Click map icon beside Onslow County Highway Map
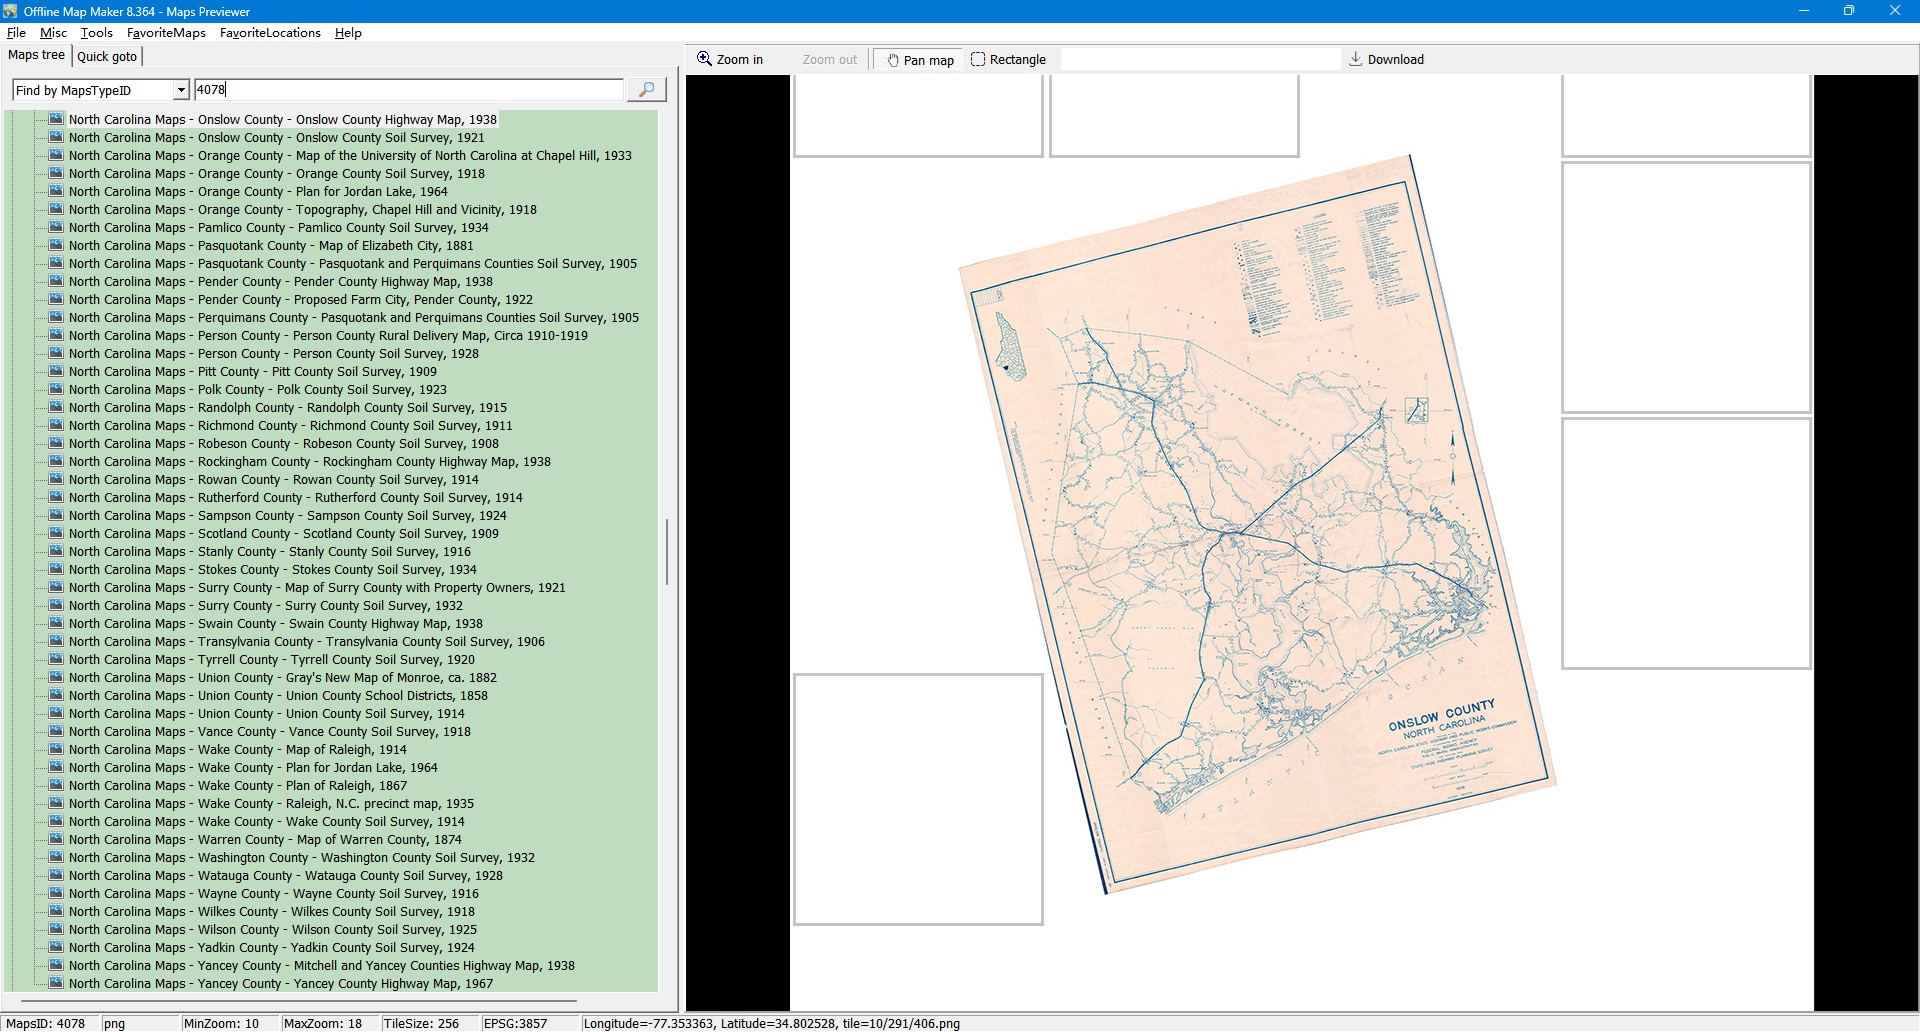The height and width of the screenshot is (1032, 1920). click(x=57, y=119)
